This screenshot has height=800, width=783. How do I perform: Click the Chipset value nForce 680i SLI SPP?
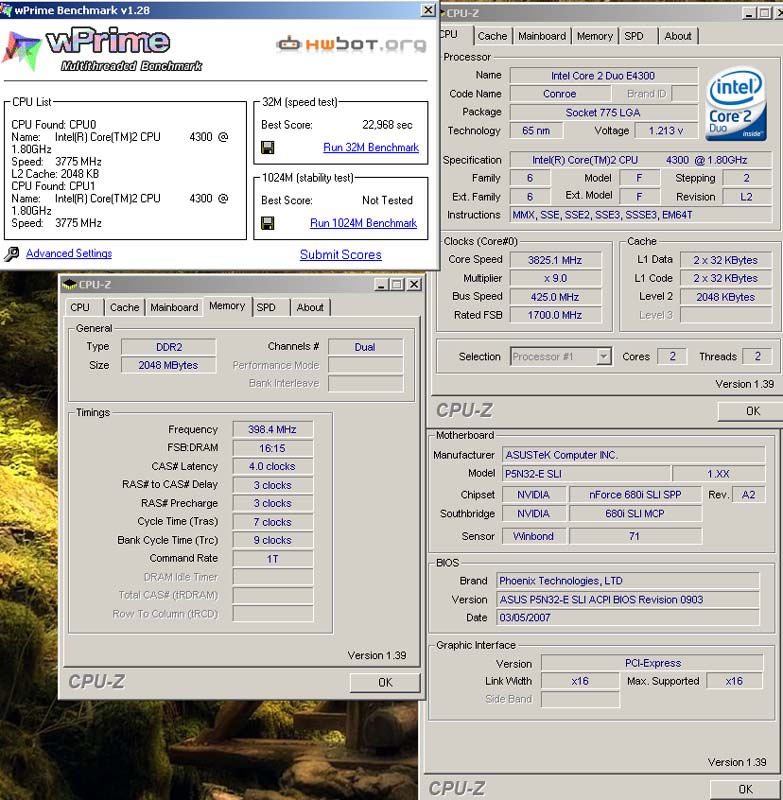pyautogui.click(x=635, y=495)
